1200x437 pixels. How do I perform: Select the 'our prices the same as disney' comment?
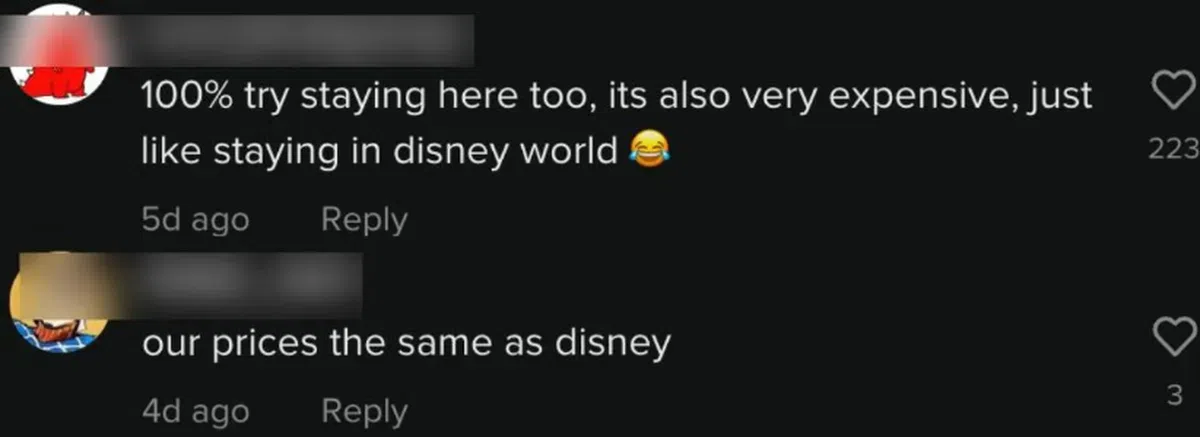pyautogui.click(x=405, y=344)
